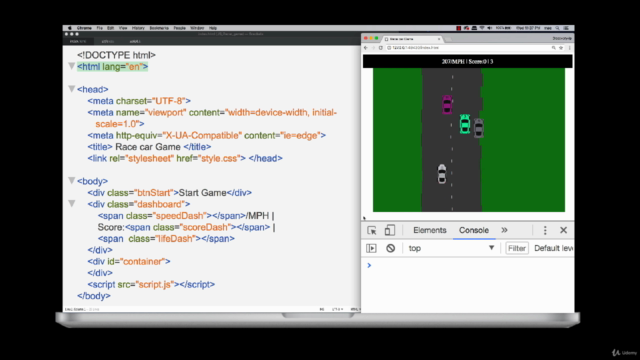The height and width of the screenshot is (360, 640).
Task: Open the Default levels dropdown
Action: point(553,248)
